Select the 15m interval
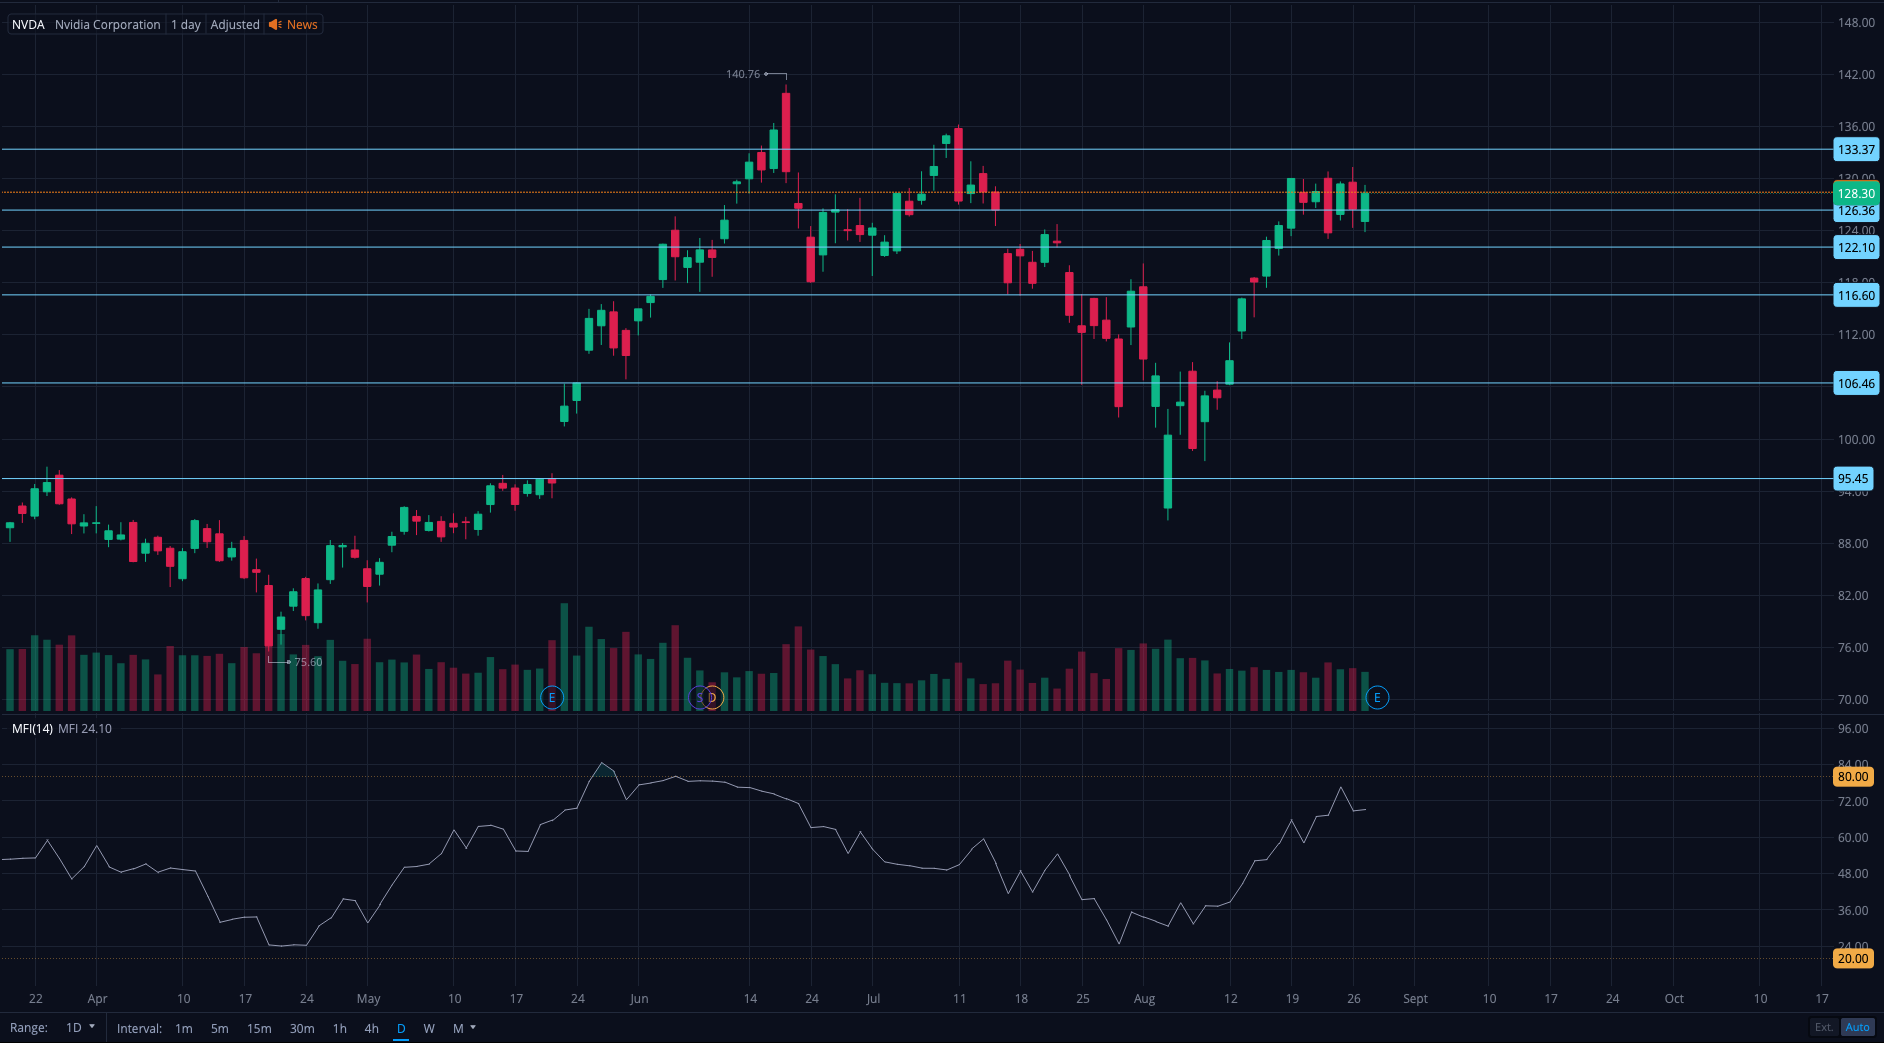The width and height of the screenshot is (1884, 1043). pos(259,1028)
